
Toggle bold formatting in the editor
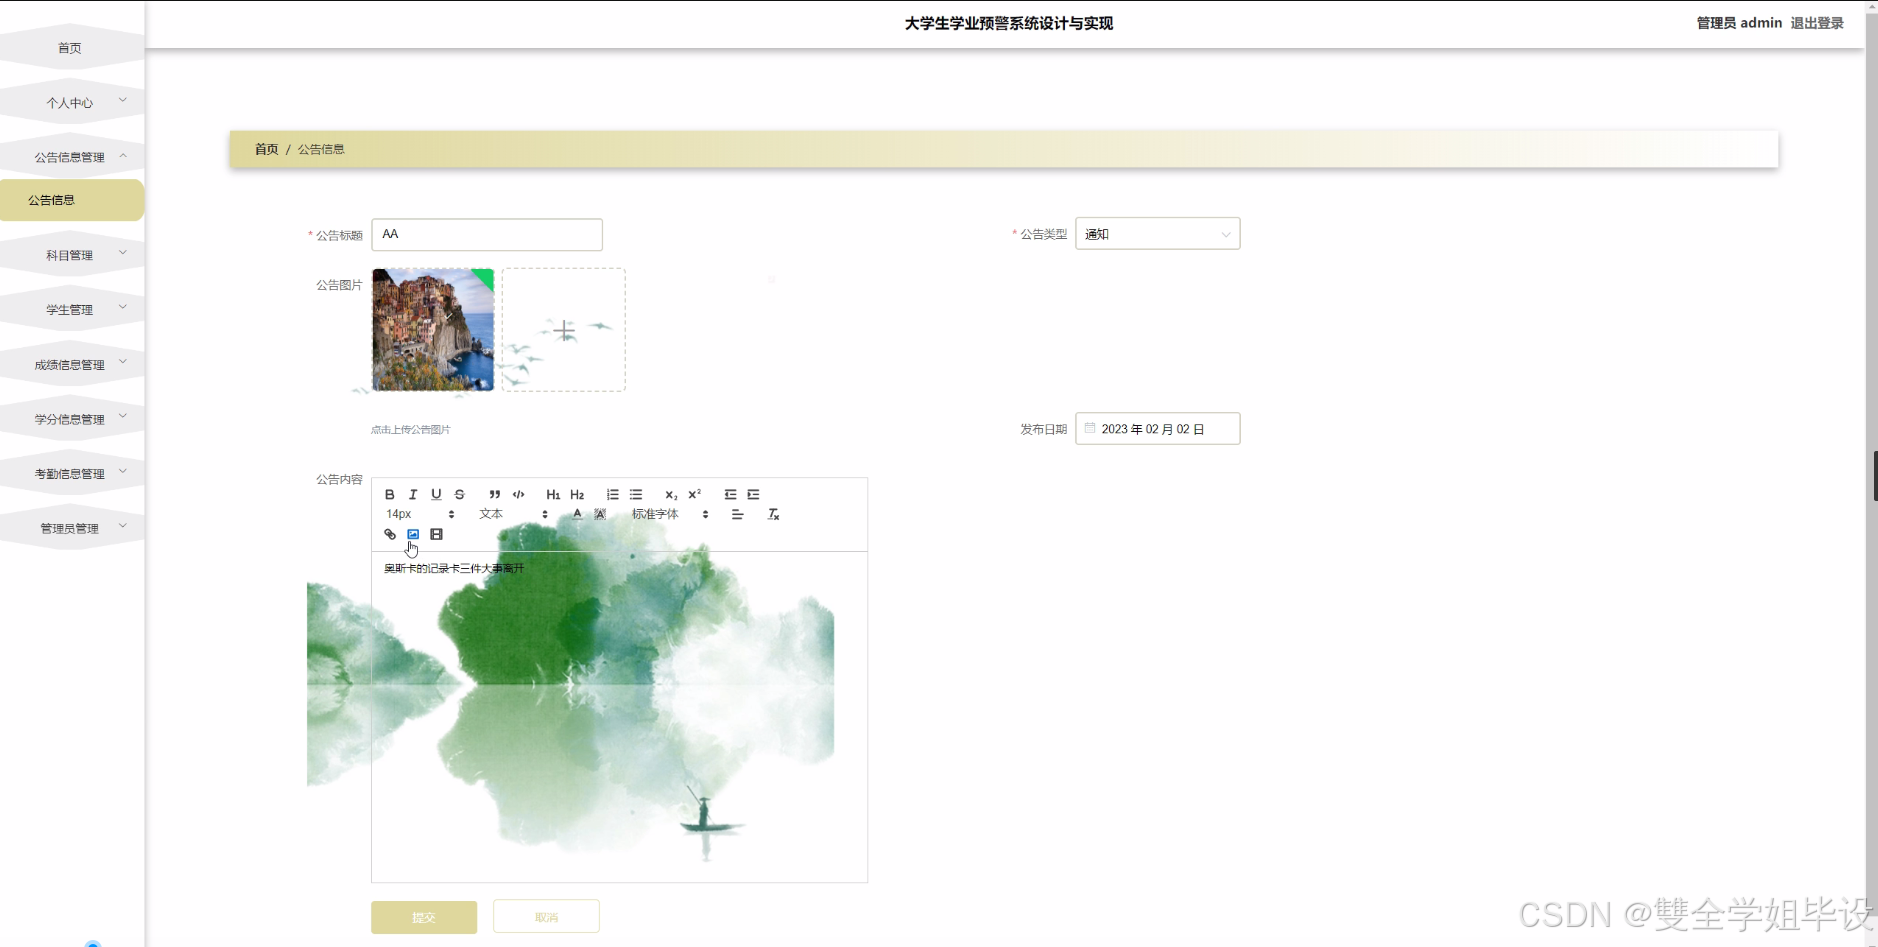pyautogui.click(x=390, y=494)
